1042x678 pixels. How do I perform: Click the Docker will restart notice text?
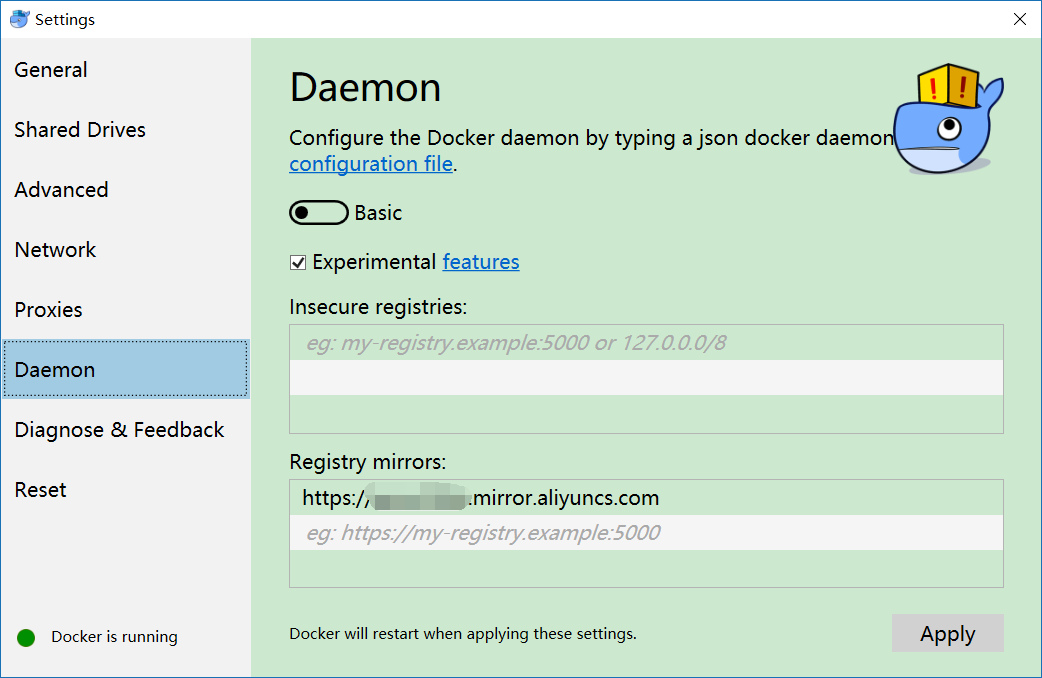(463, 634)
